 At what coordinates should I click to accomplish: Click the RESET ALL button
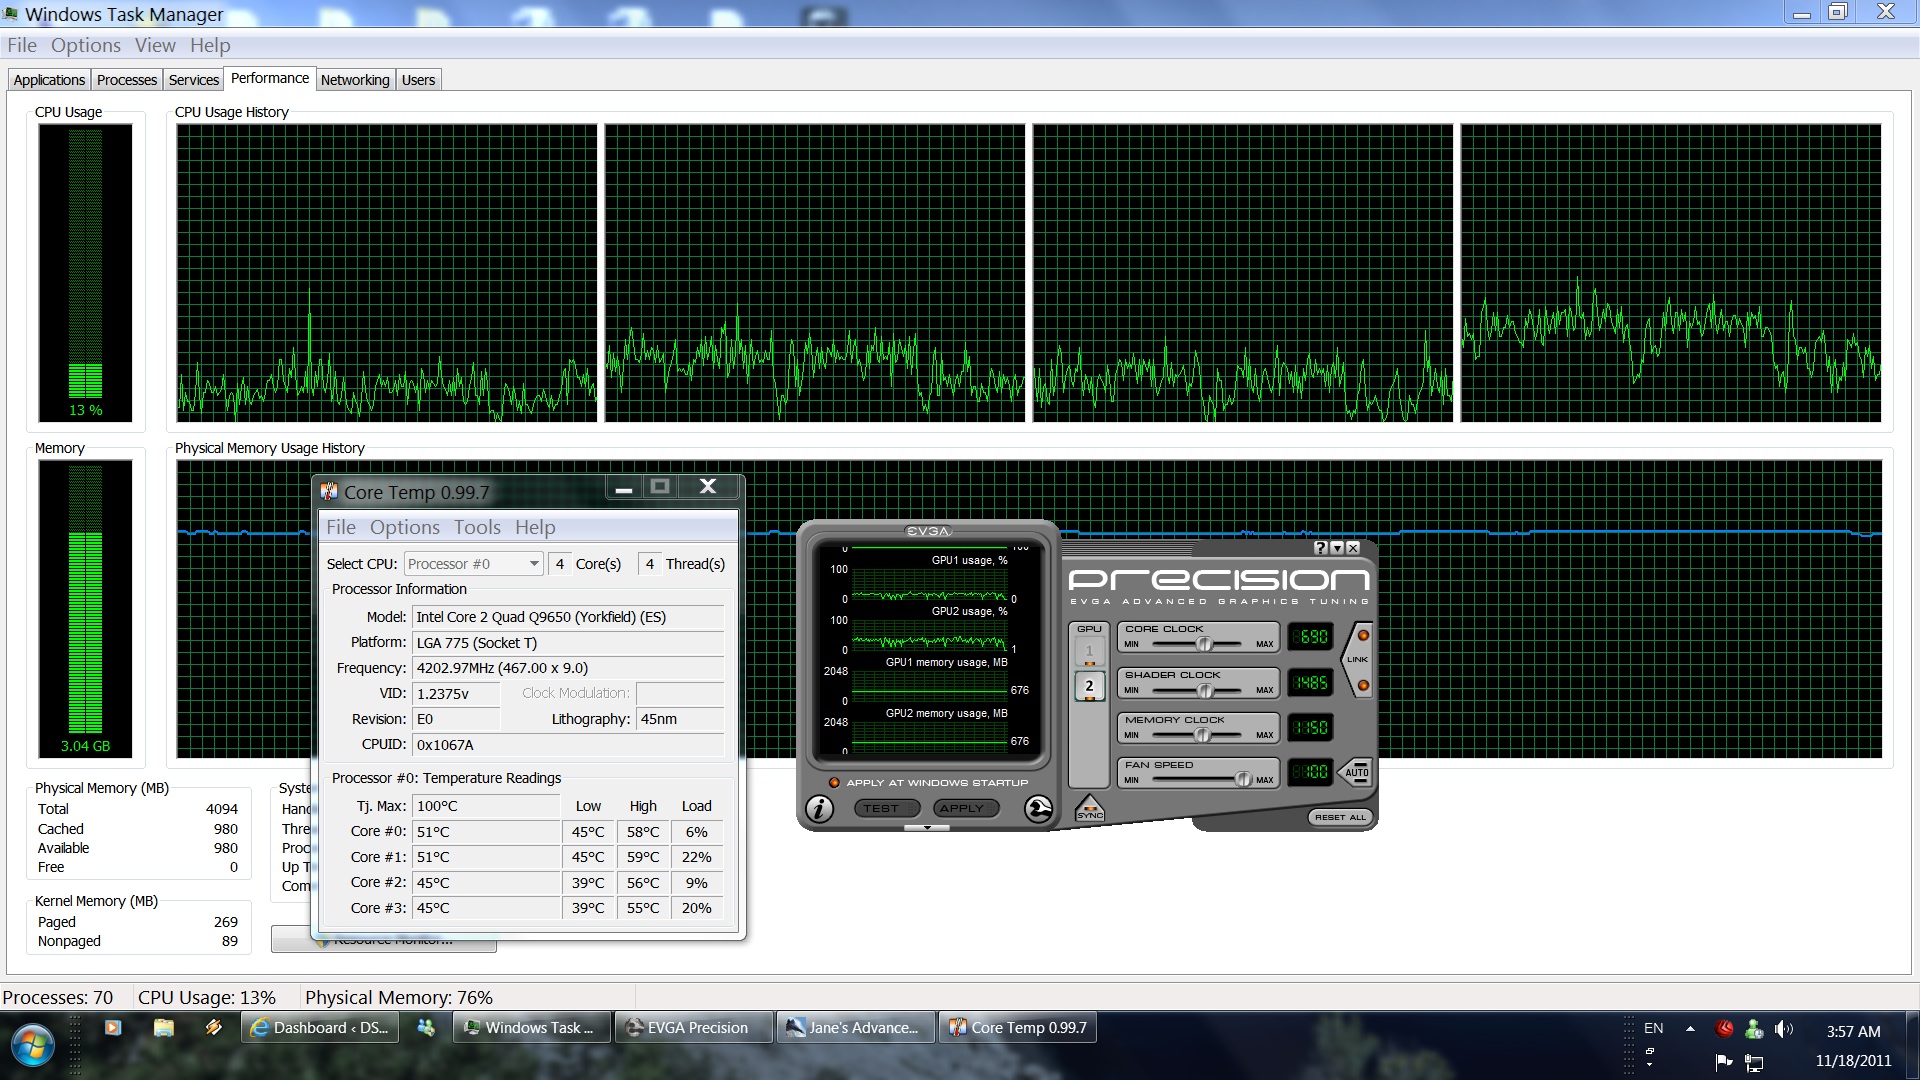[1340, 817]
